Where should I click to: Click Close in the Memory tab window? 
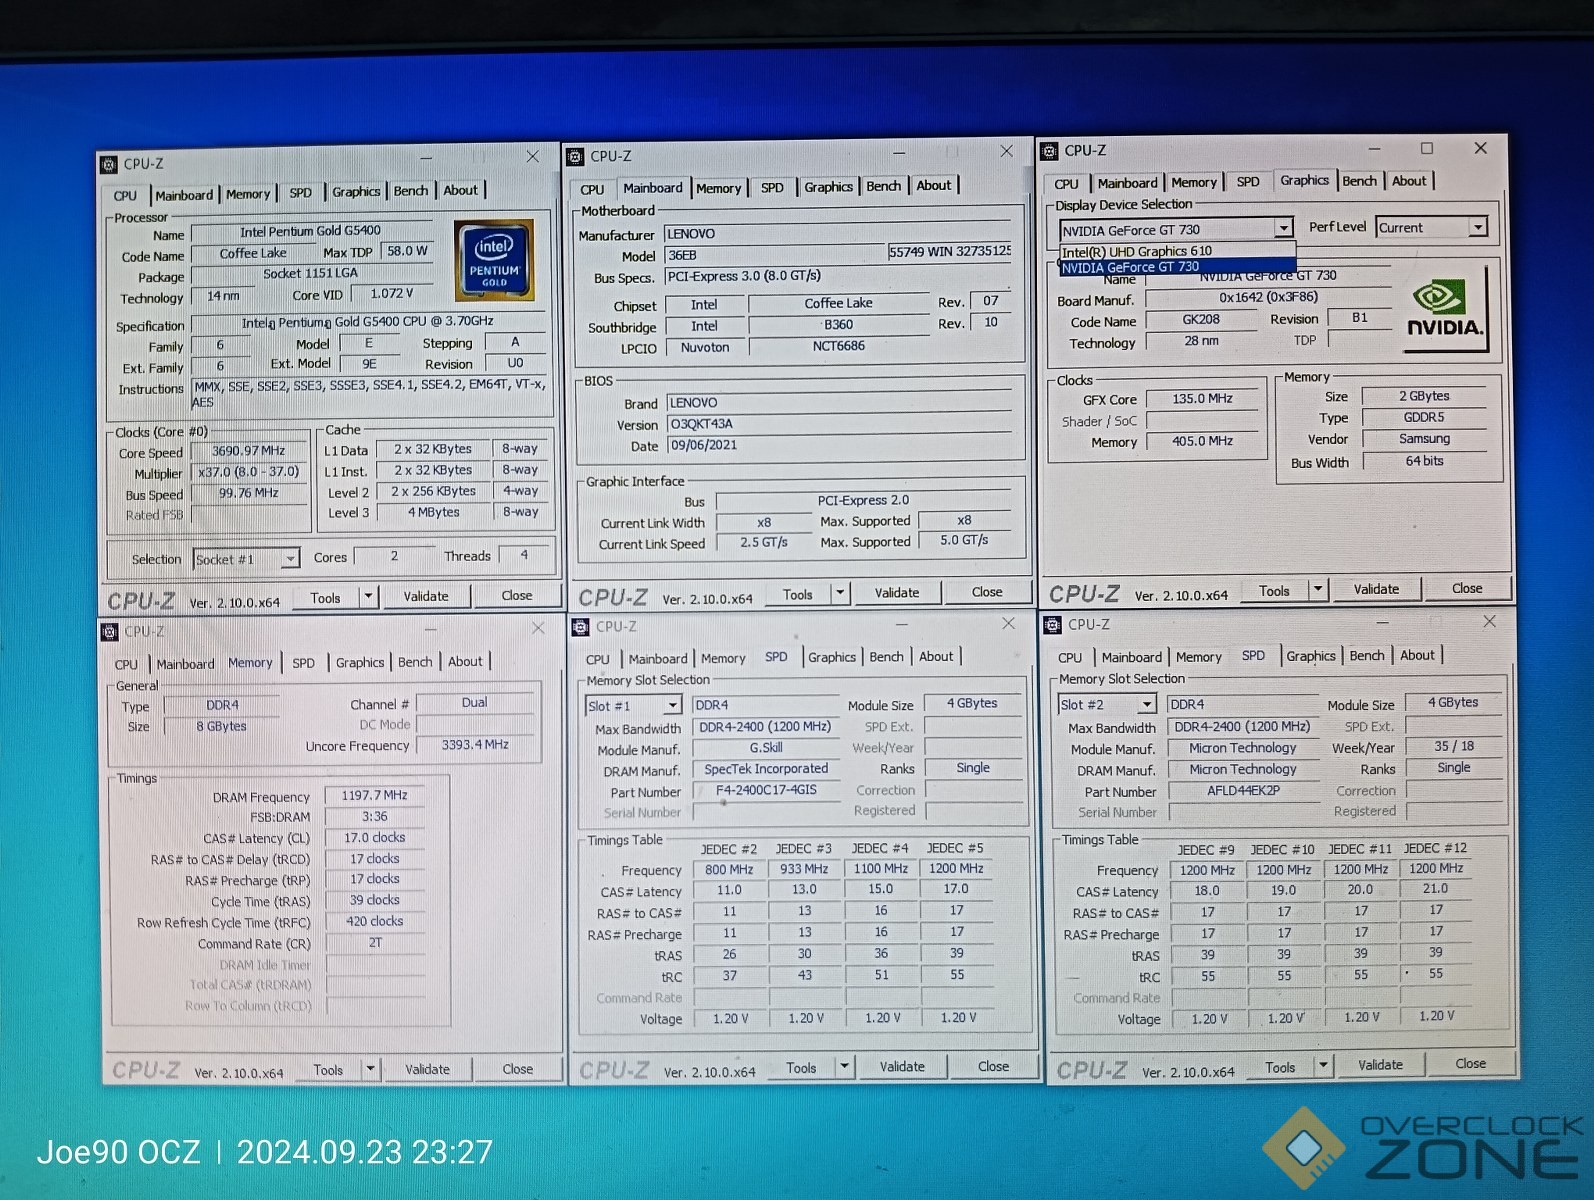tap(518, 1069)
